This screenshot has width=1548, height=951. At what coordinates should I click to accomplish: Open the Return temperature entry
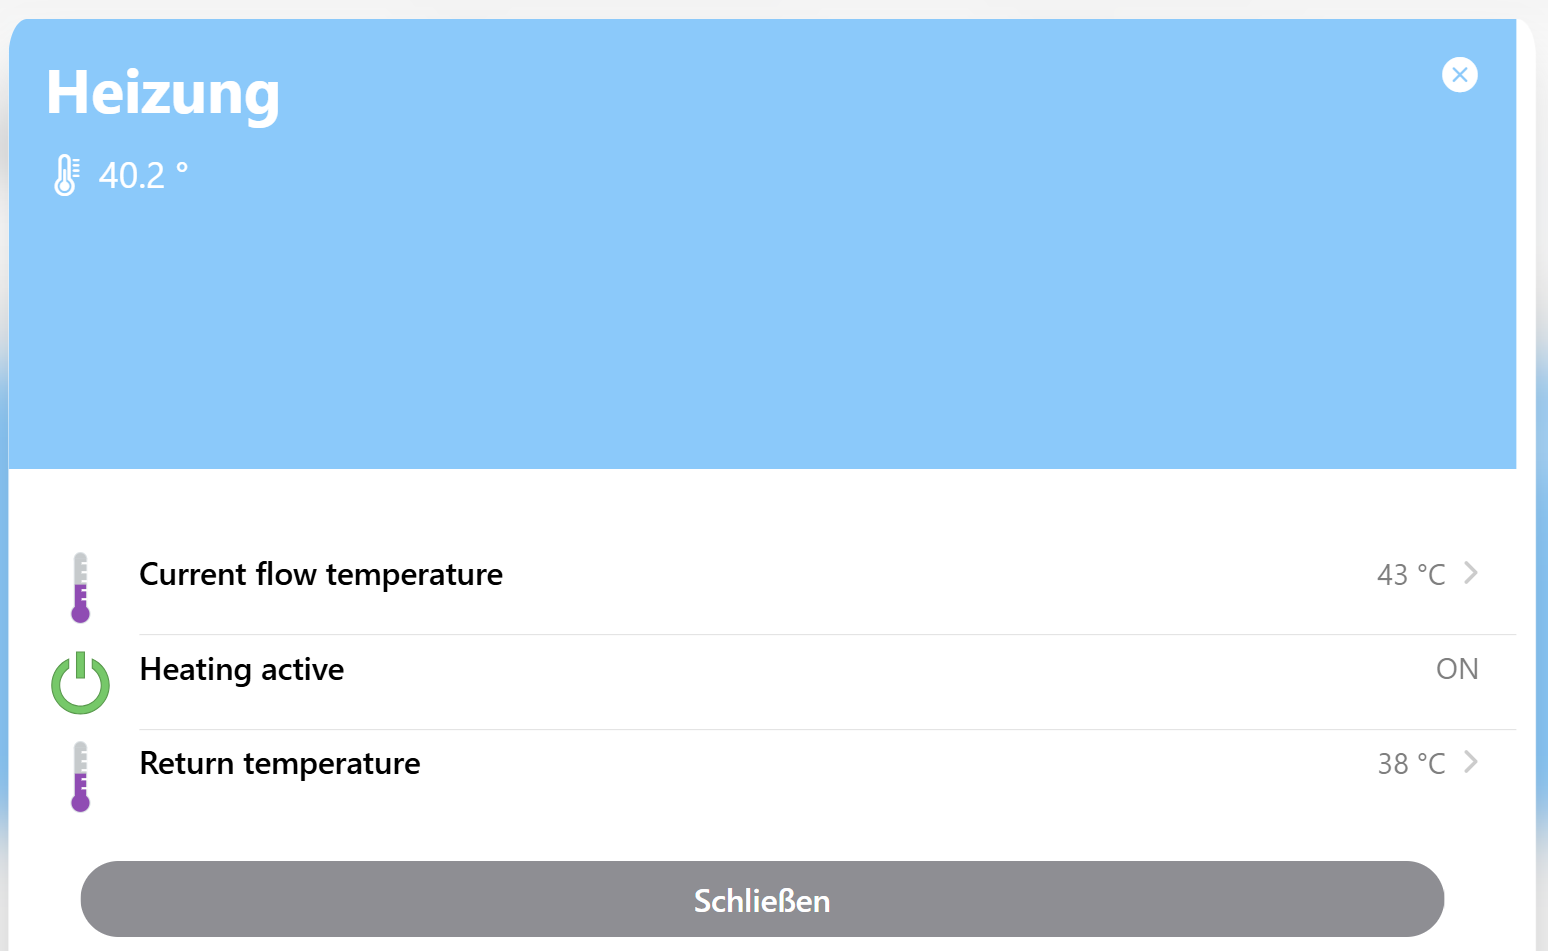(280, 764)
